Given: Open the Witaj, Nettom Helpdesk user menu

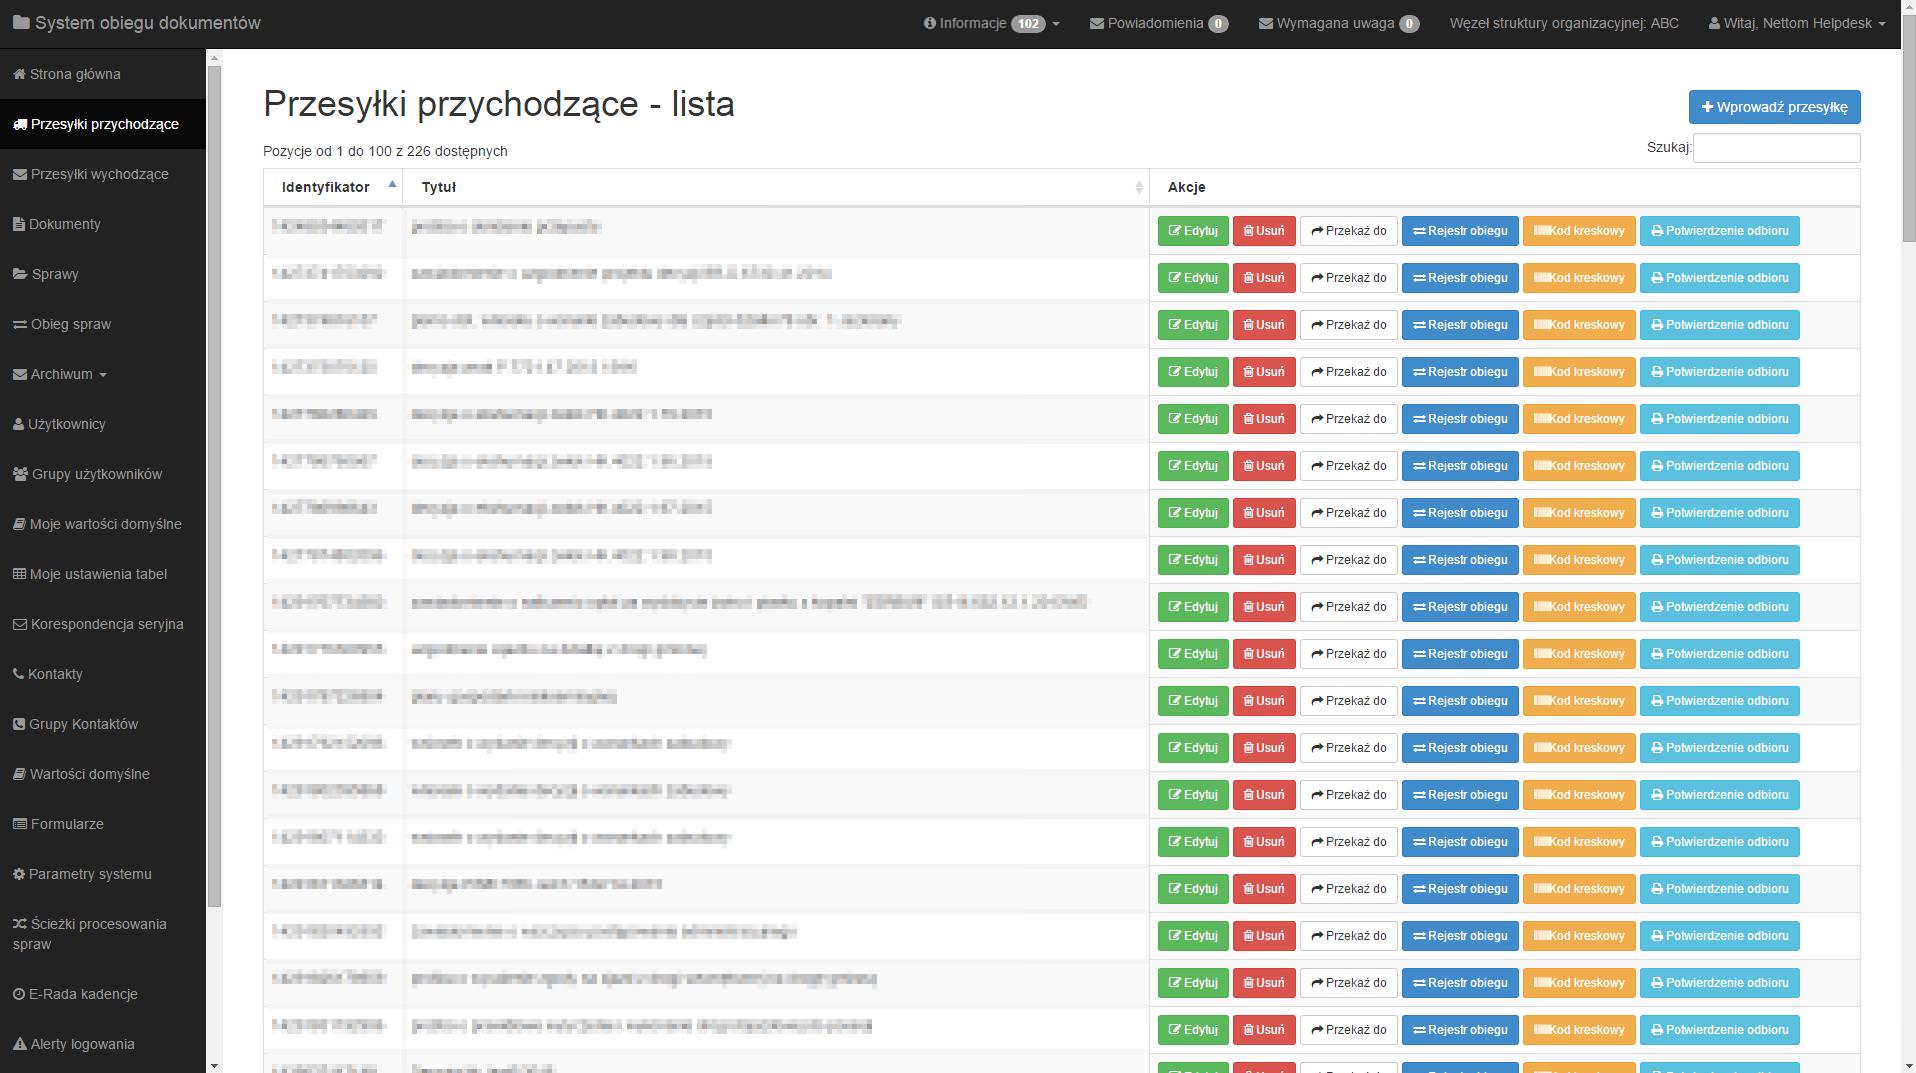Looking at the screenshot, I should (1797, 23).
